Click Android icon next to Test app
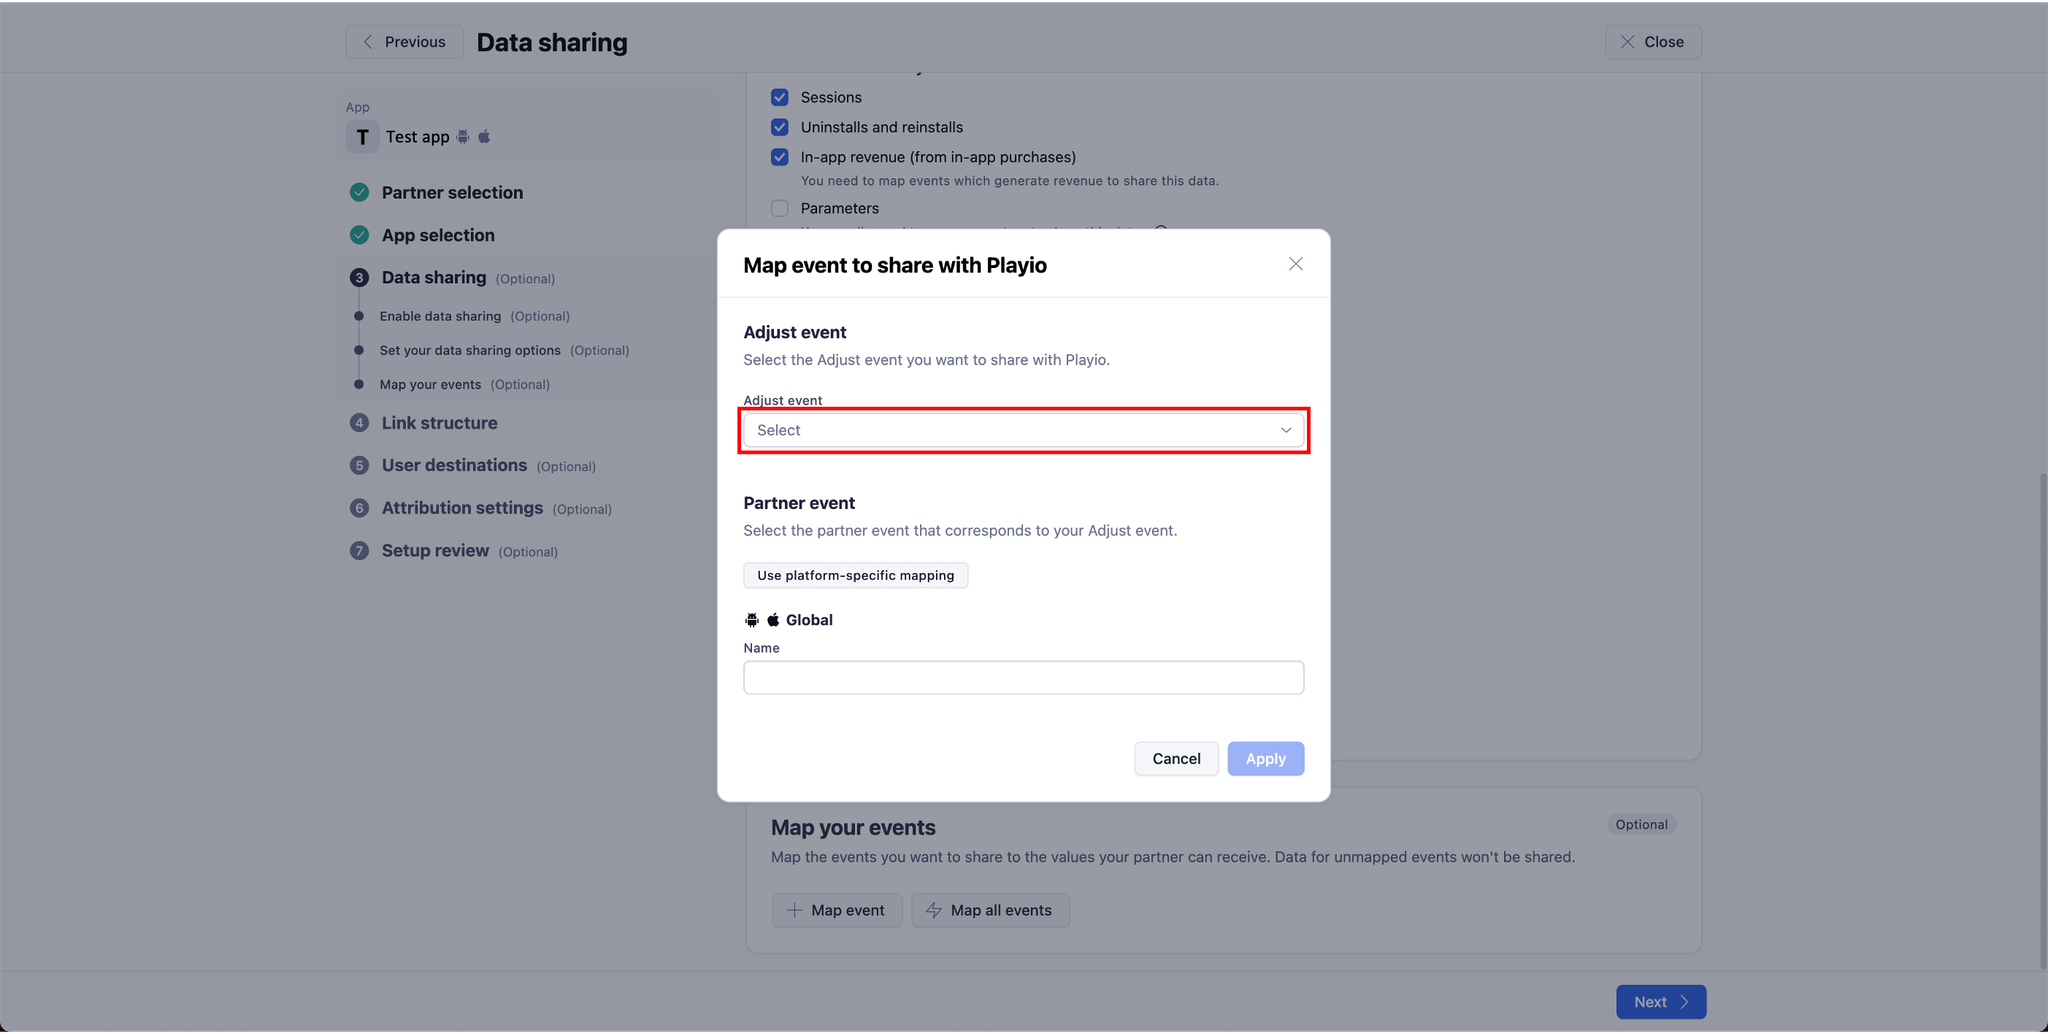Image resolution: width=2048 pixels, height=1034 pixels. point(463,136)
